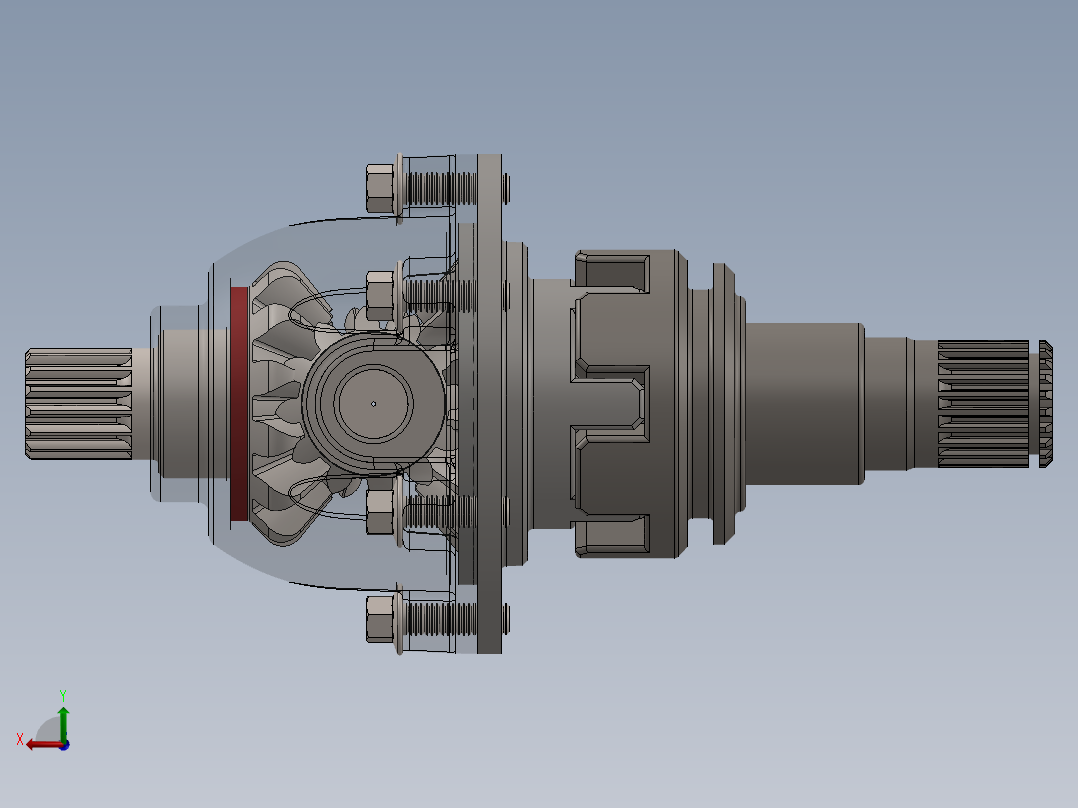This screenshot has width=1078, height=808.
Task: Select the red thrust washer ring
Action: click(239, 404)
